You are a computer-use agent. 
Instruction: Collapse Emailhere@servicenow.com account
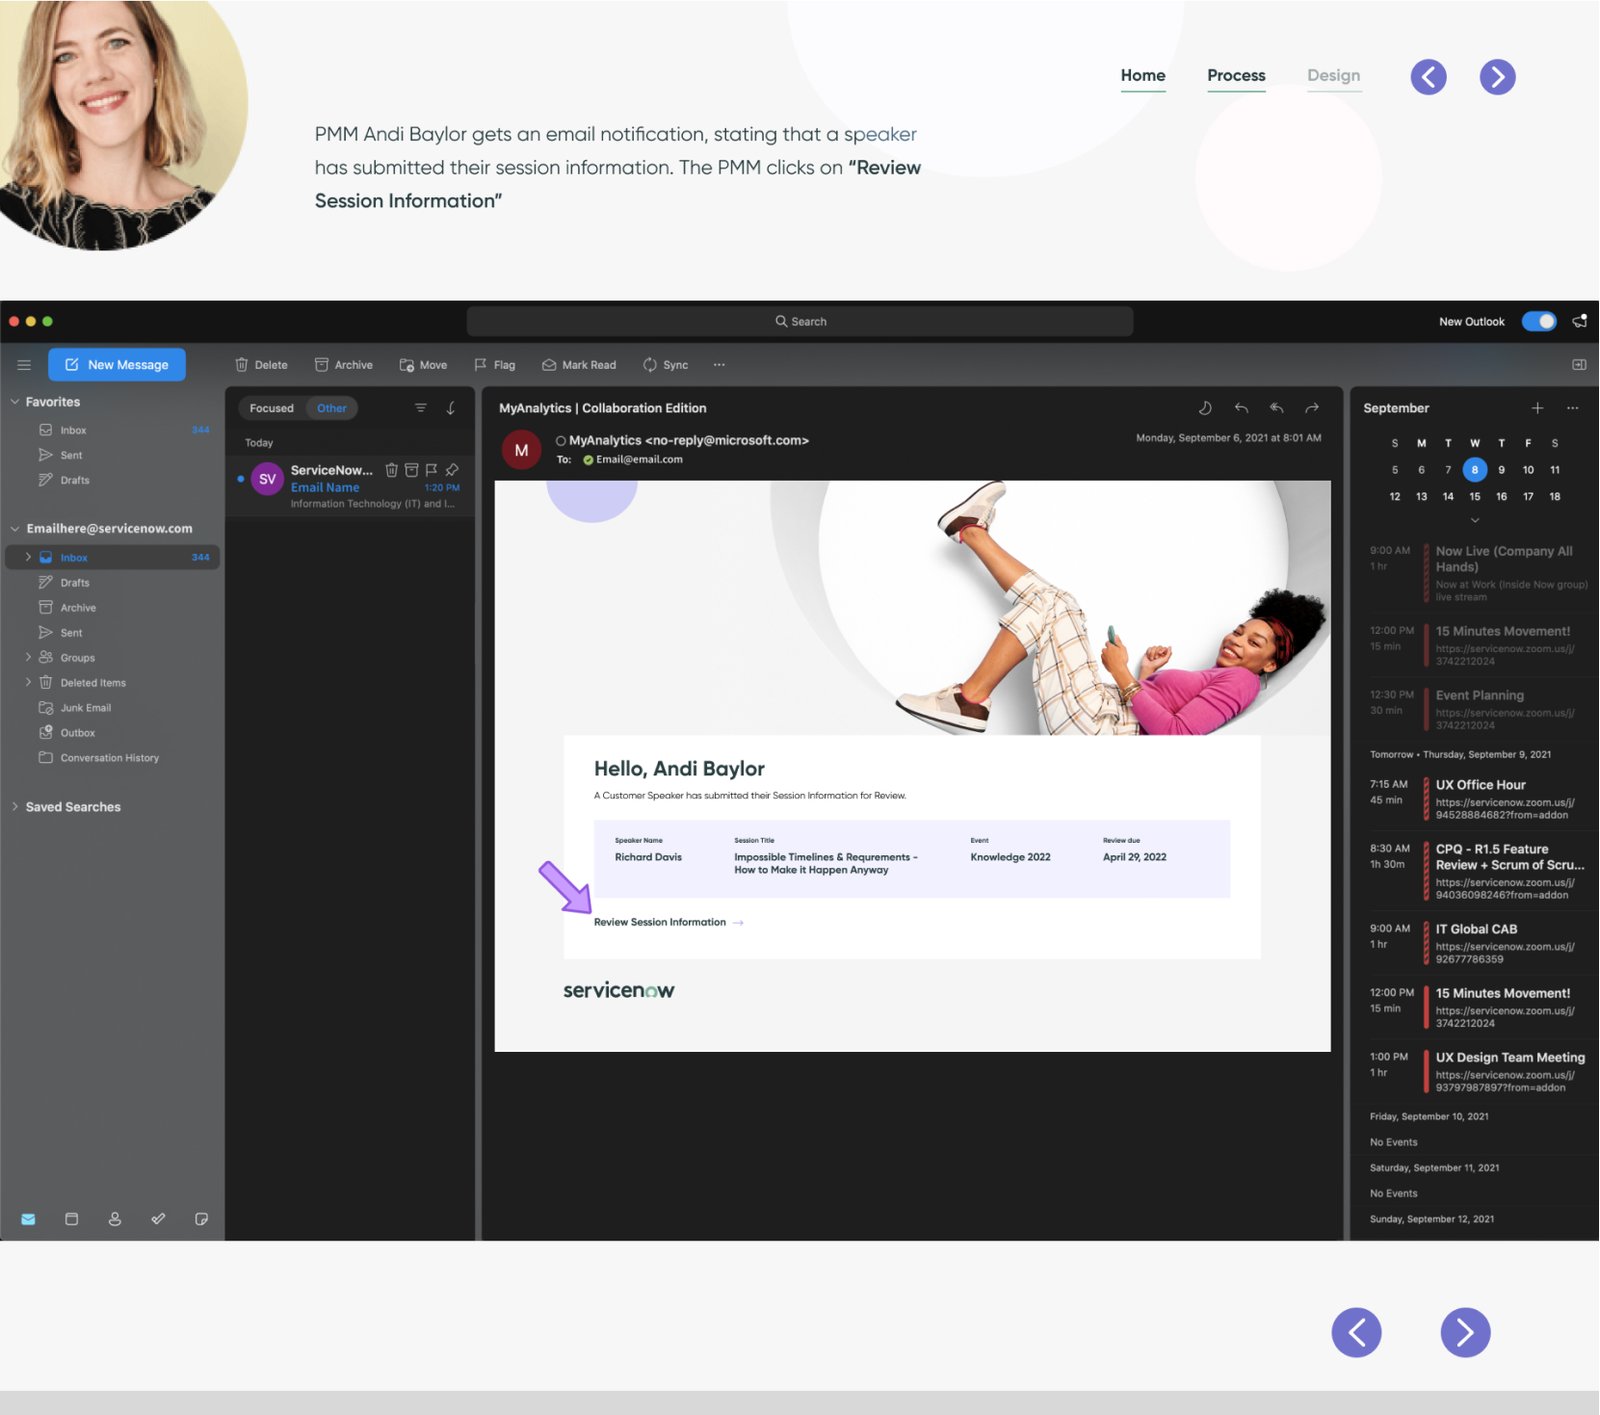[15, 529]
